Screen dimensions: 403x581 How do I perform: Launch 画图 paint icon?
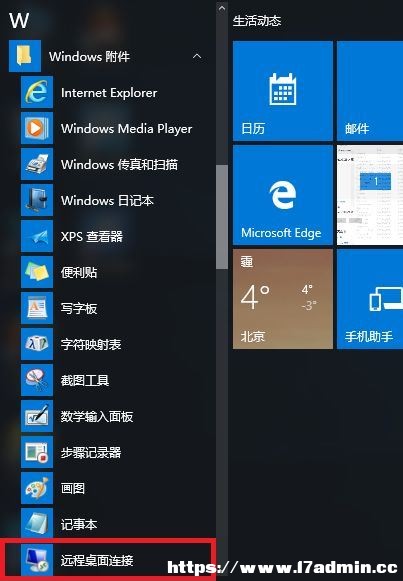37,488
